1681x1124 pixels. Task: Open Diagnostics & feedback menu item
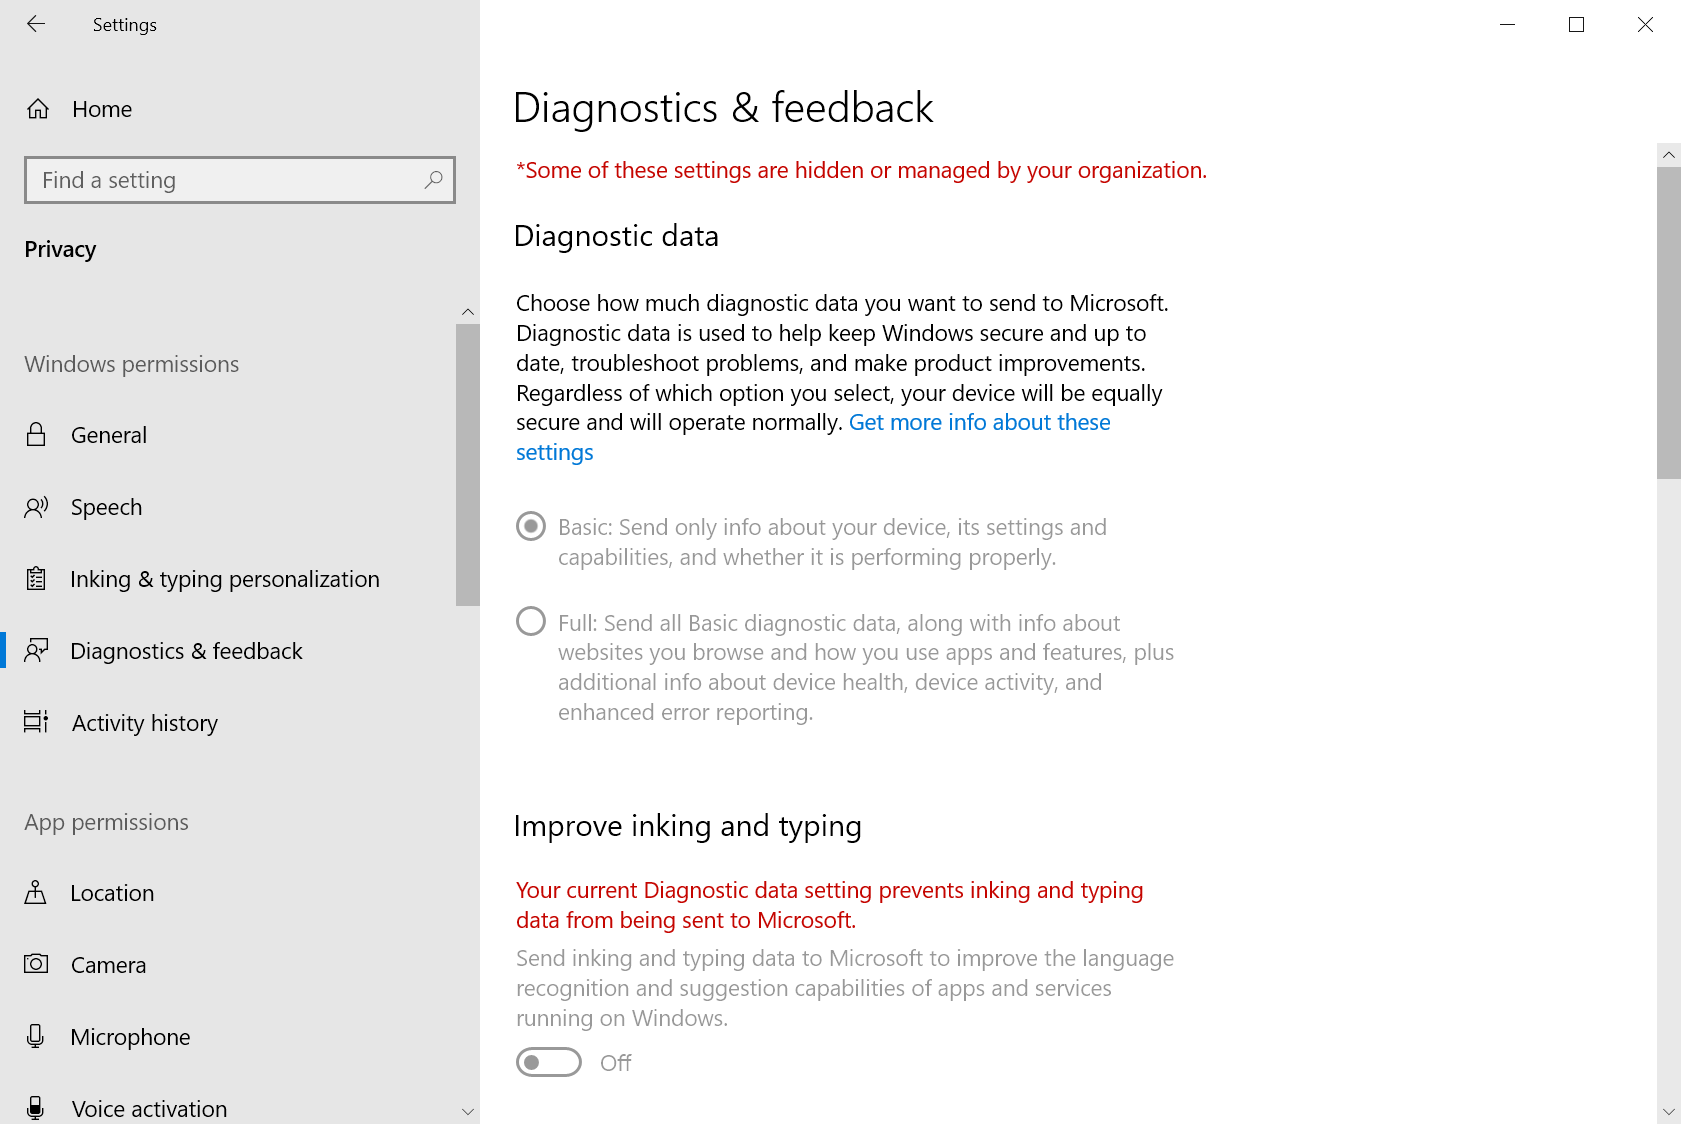[186, 651]
